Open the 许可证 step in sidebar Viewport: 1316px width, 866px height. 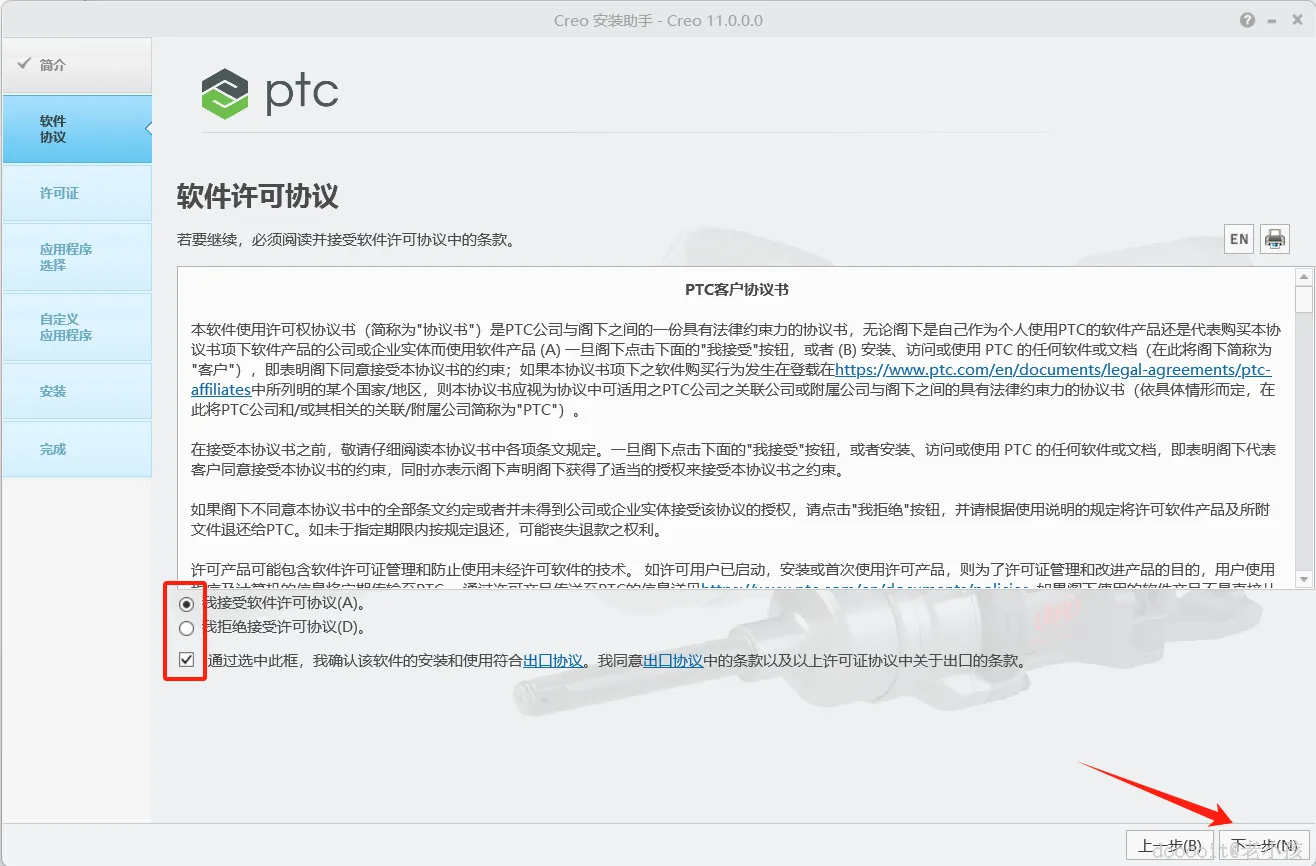(x=76, y=193)
